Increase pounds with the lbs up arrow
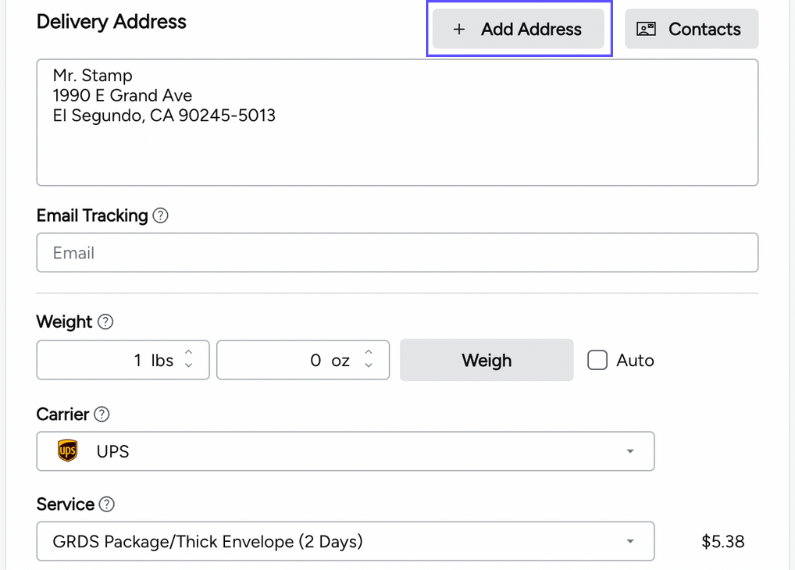Screen dimensions: 795x570 click(x=190, y=354)
